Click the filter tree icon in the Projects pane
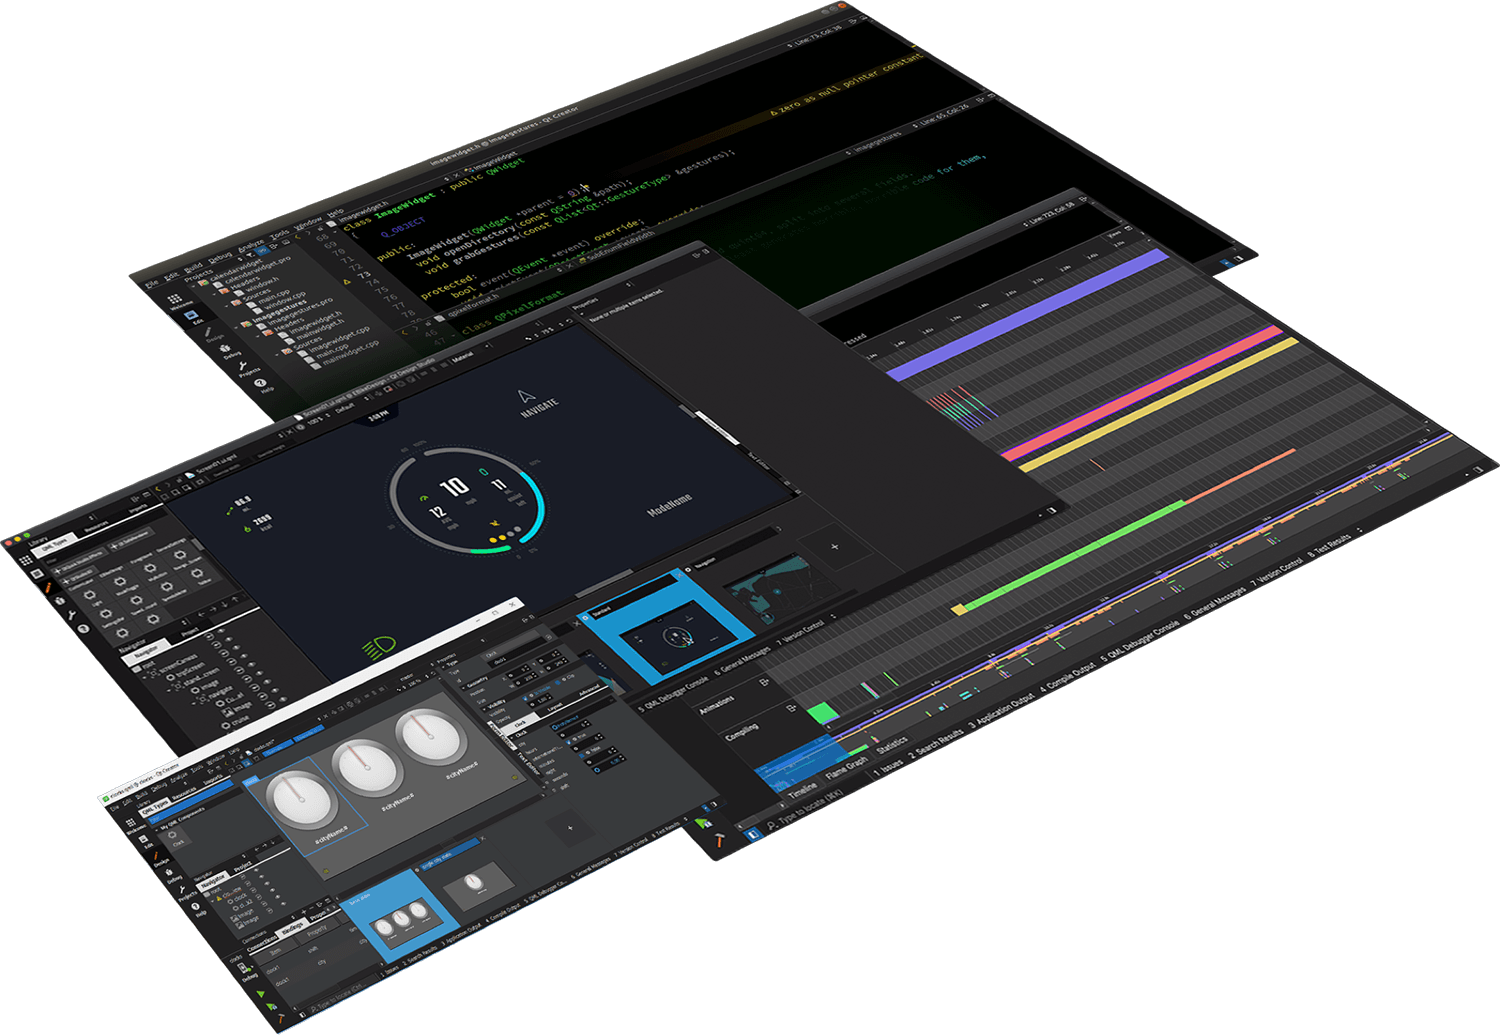This screenshot has height=1035, width=1500. click(249, 255)
